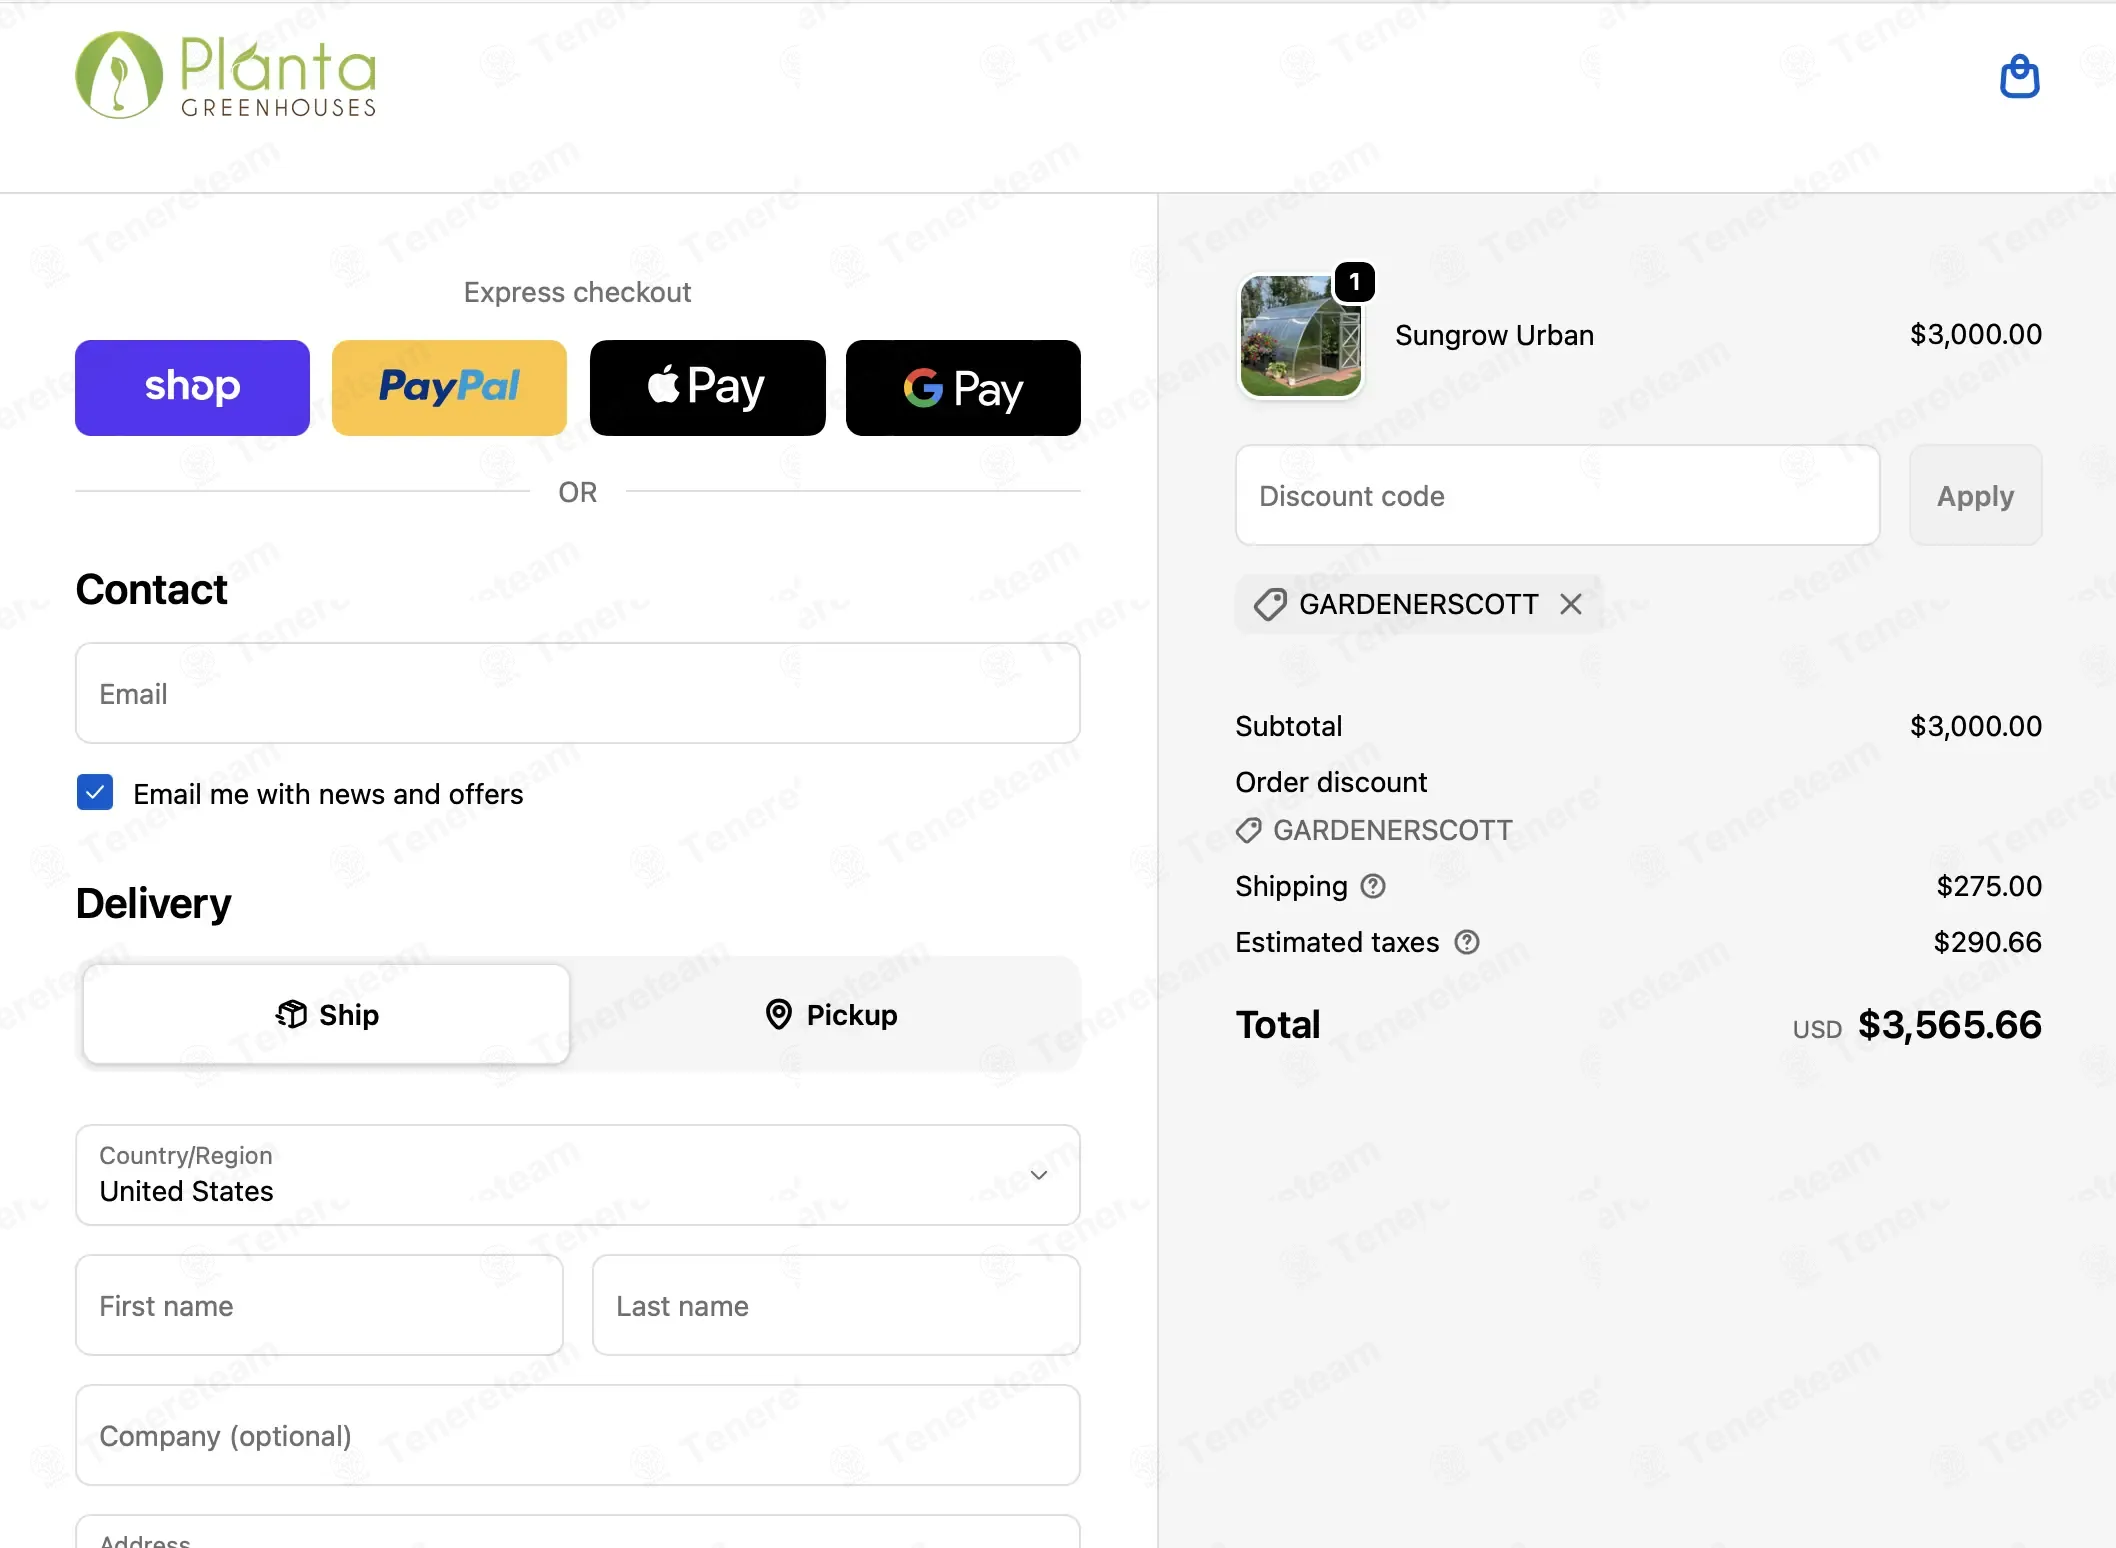2116x1548 pixels.
Task: Click the $275.00 shipping value
Action: (x=1989, y=886)
